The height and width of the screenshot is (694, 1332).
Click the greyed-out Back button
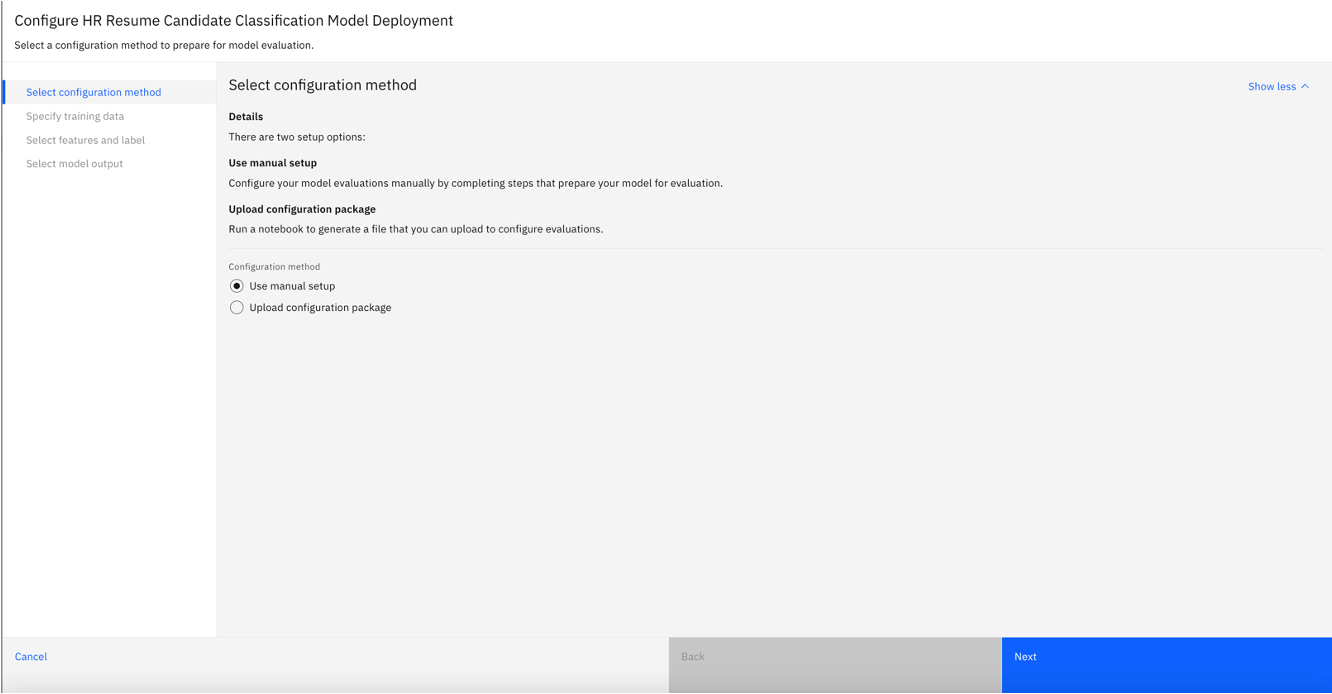(x=835, y=657)
